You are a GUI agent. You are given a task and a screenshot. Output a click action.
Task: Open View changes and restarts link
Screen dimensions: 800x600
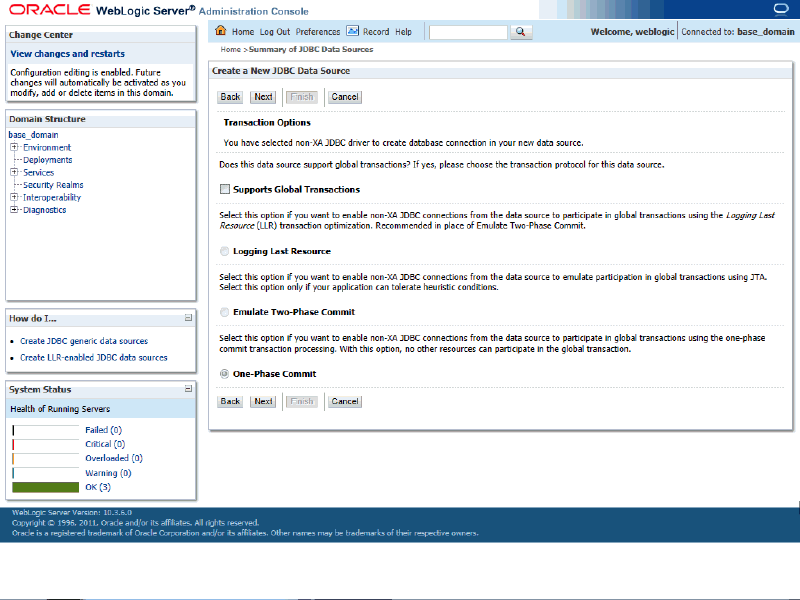67,54
